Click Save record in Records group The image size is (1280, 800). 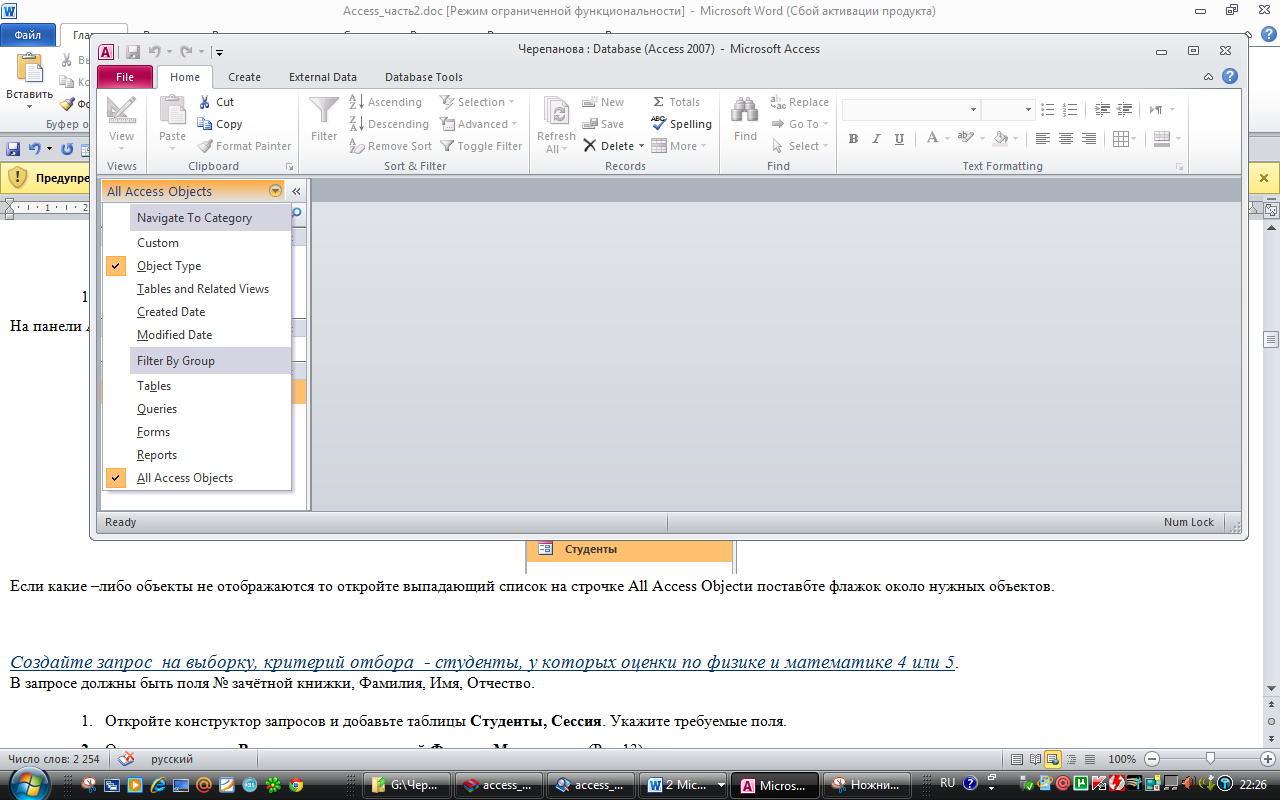click(x=603, y=124)
